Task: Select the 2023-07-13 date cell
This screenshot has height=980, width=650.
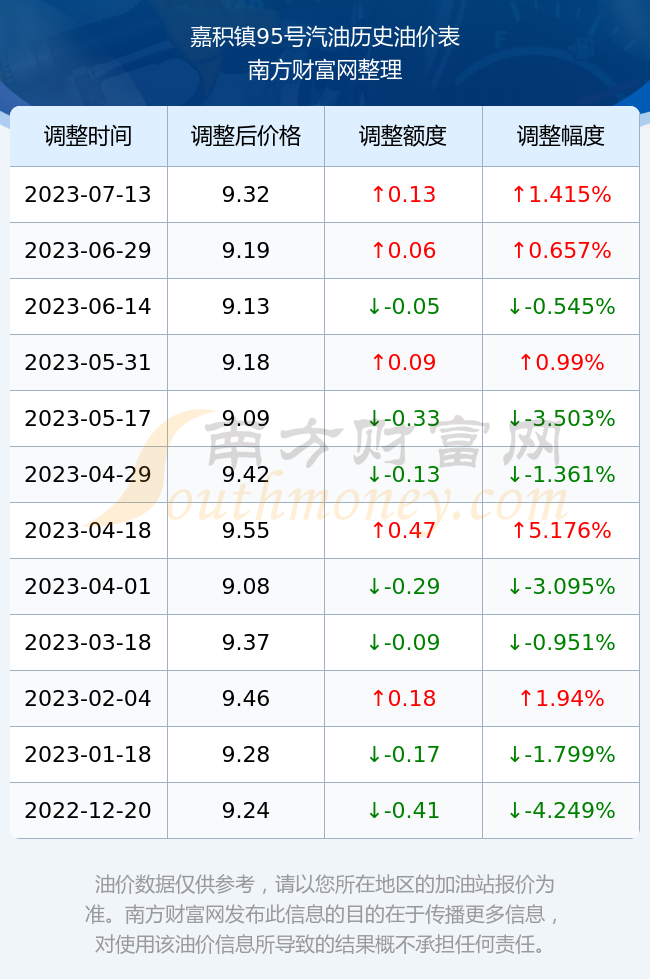Action: (x=88, y=194)
